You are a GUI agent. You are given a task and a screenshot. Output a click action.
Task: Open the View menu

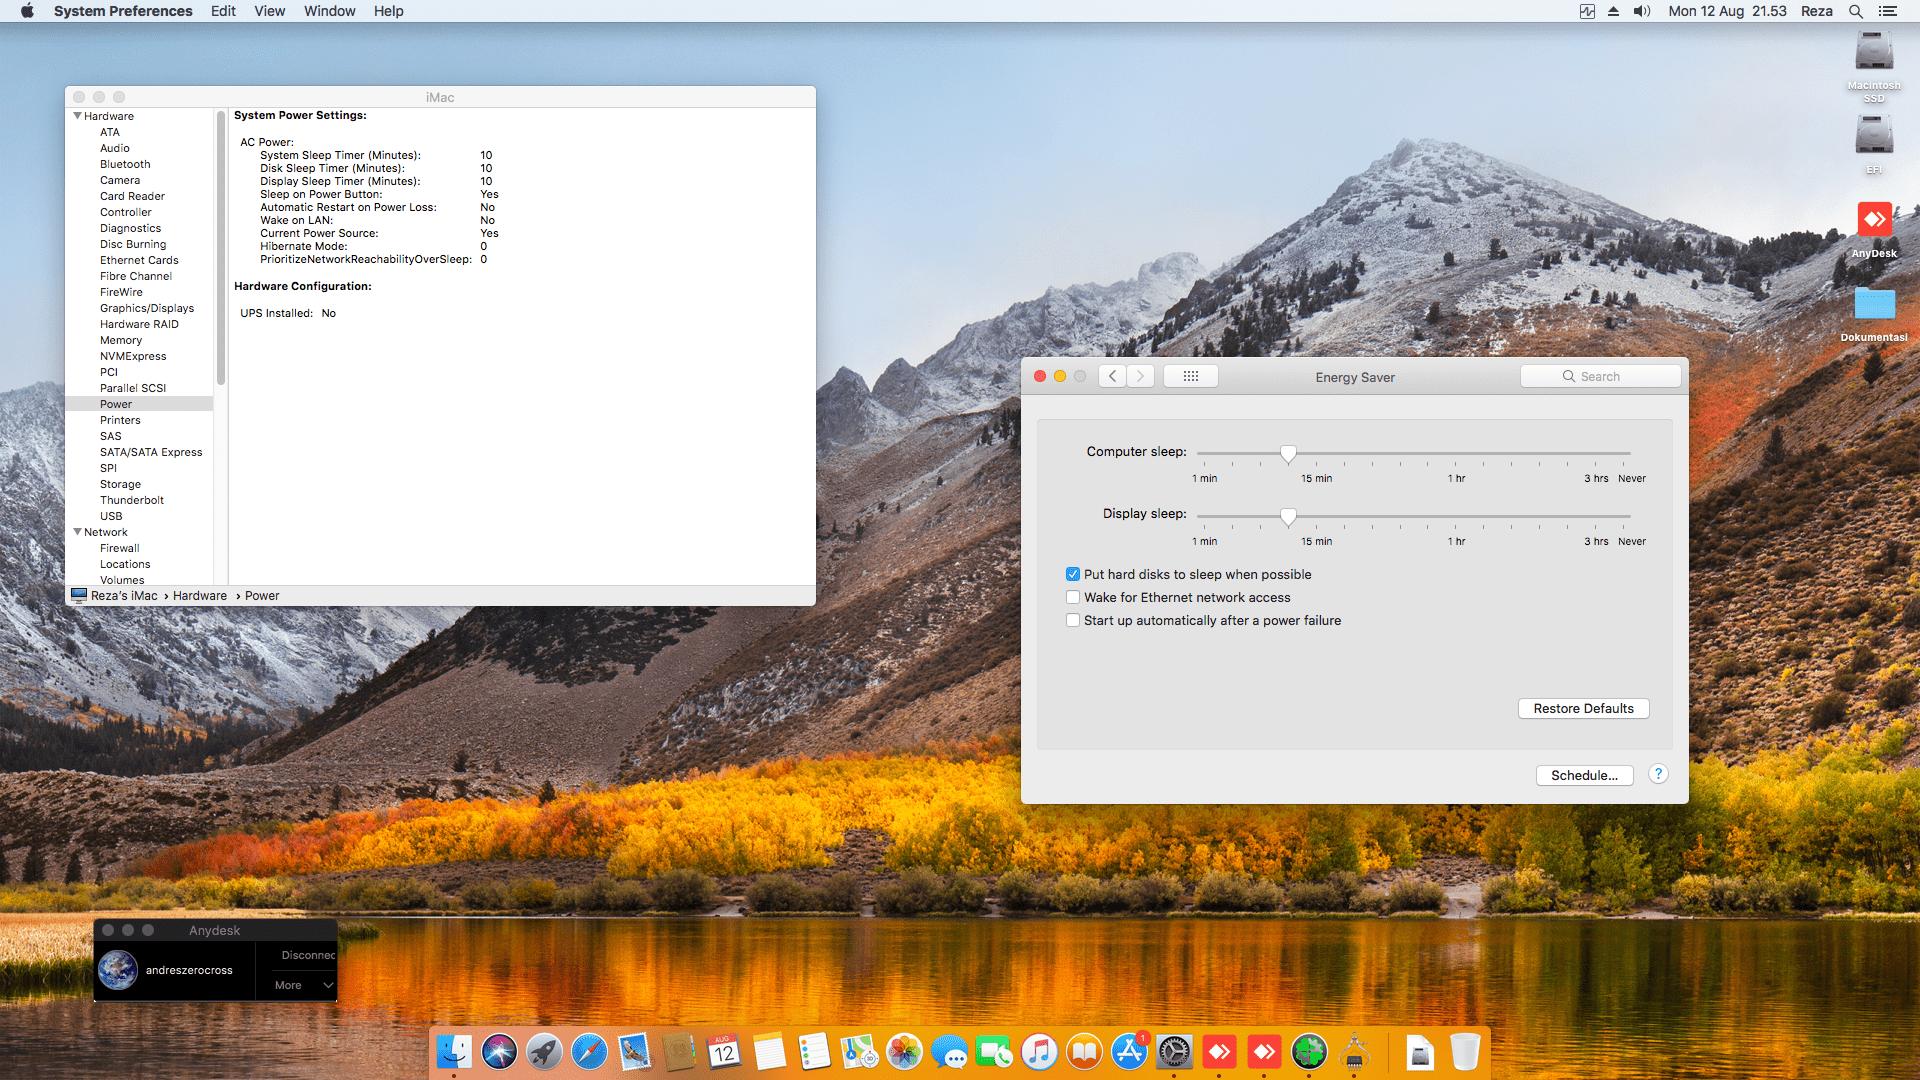coord(269,11)
